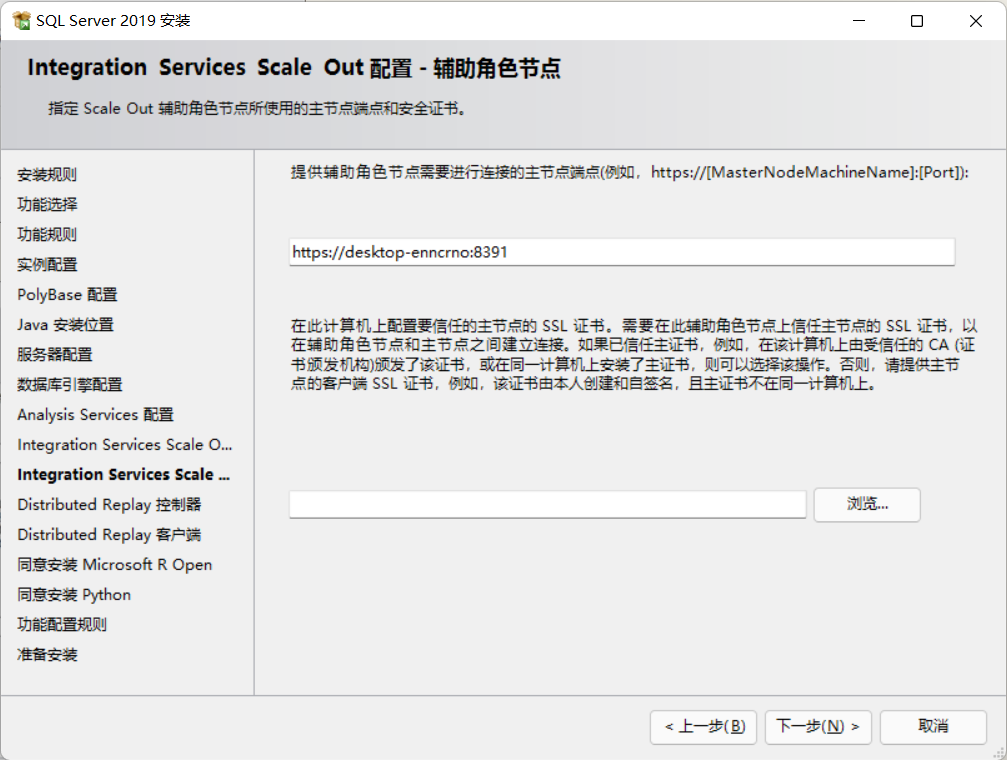1007x760 pixels.
Task: Maximize the SQL Server 2019 安装 window
Action: tap(917, 21)
